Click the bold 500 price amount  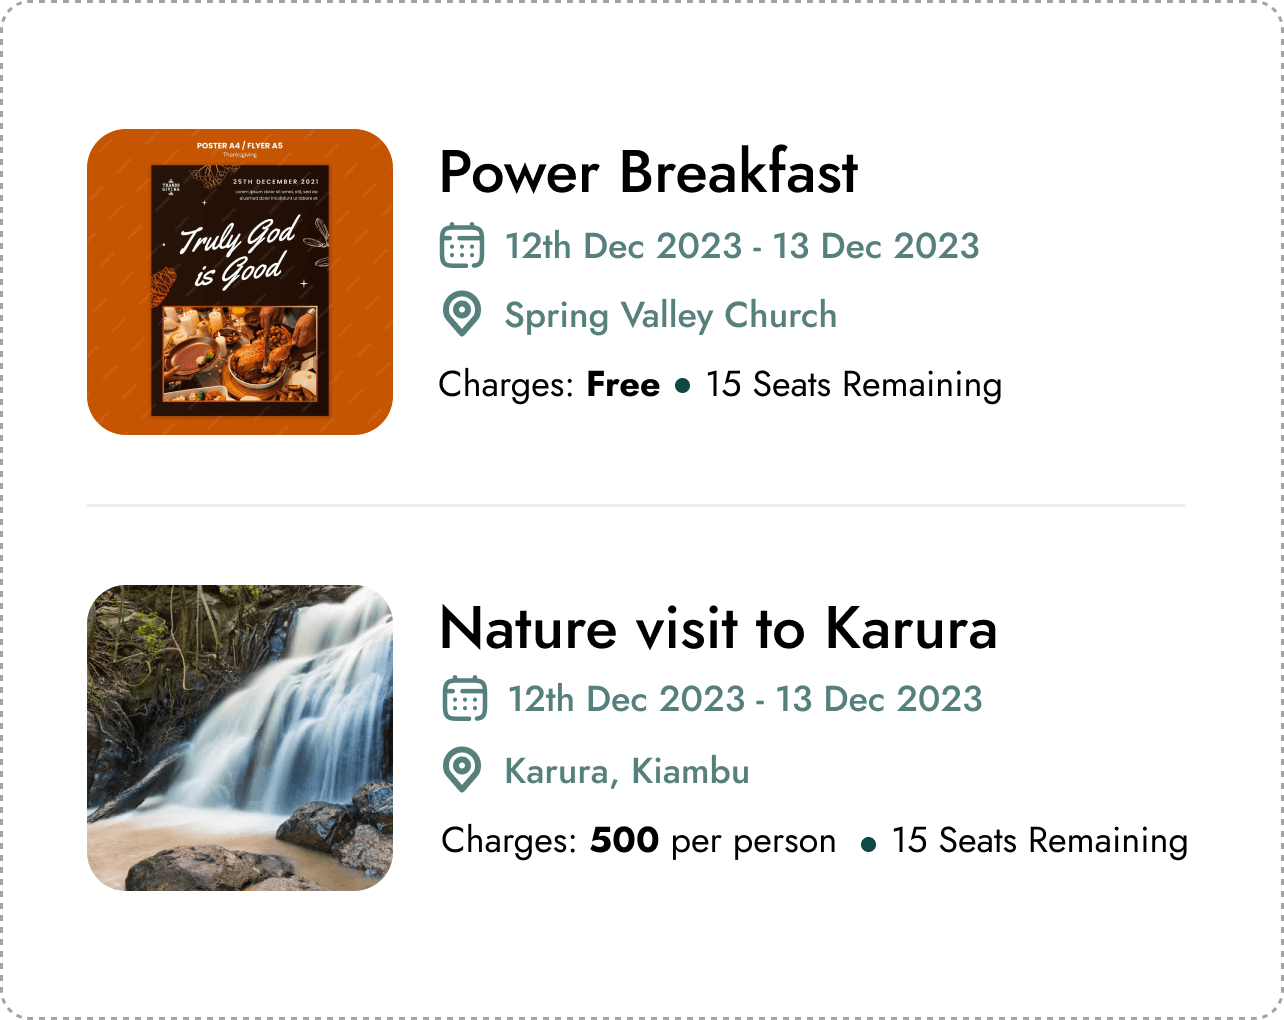tap(624, 841)
